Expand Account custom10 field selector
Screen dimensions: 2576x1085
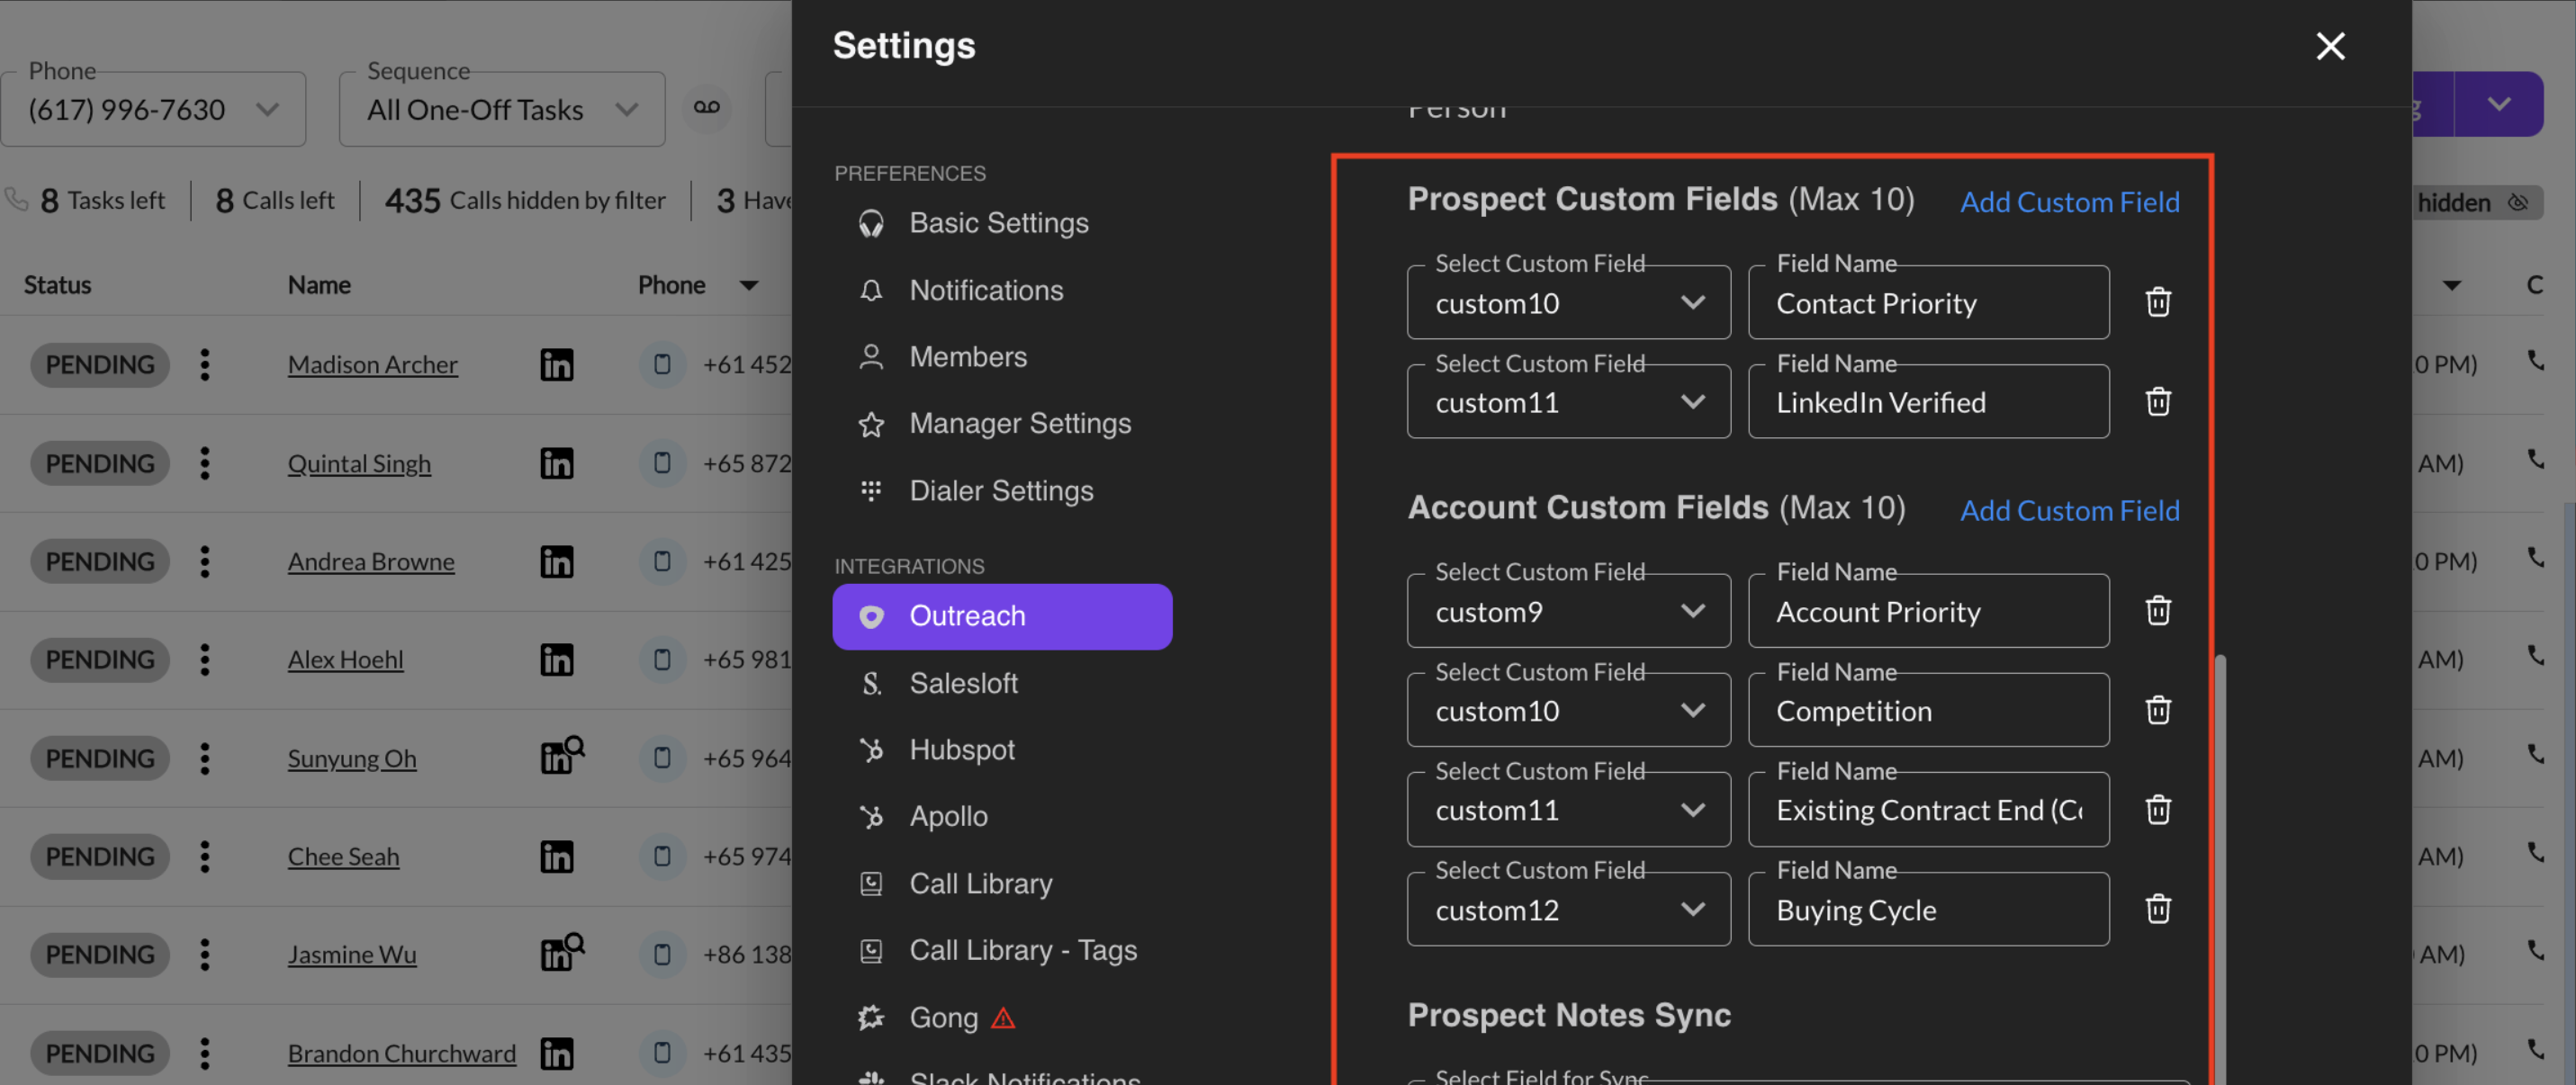click(1568, 710)
